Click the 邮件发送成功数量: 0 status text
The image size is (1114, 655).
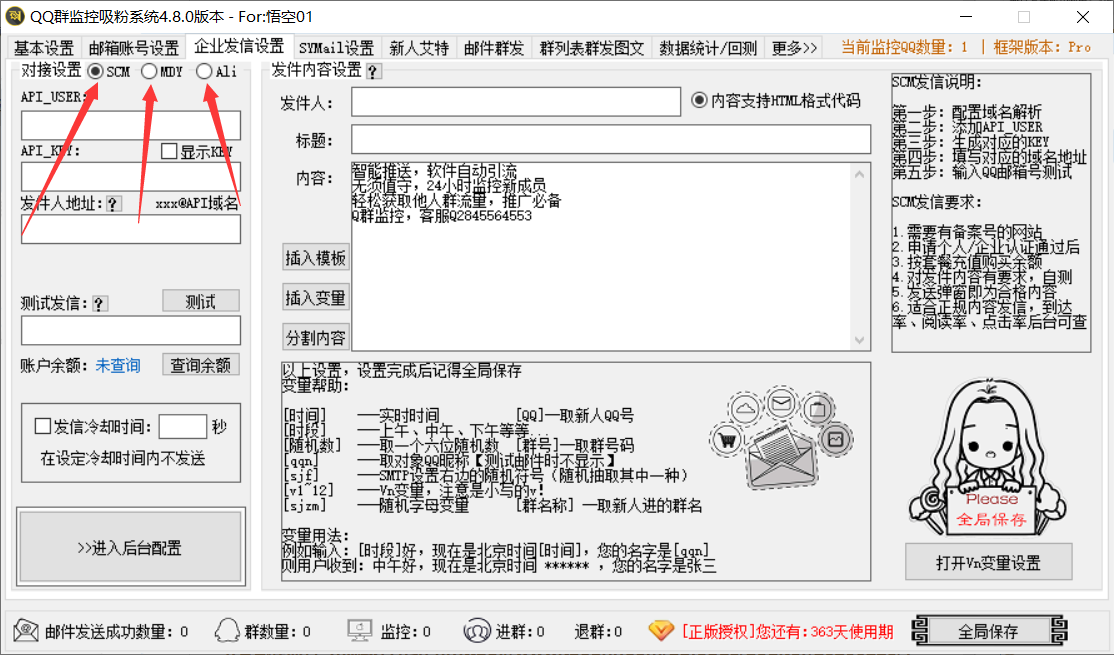tap(117, 632)
